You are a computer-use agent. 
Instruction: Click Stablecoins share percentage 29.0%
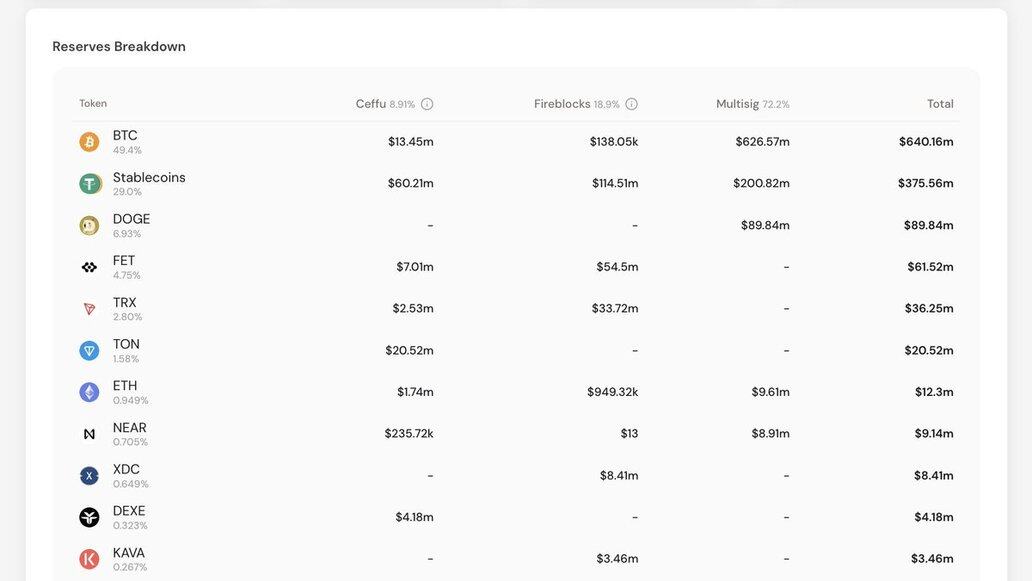pos(127,192)
